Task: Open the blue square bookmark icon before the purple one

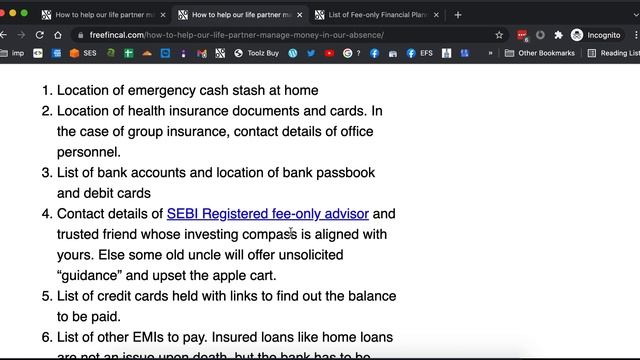Action: click(165, 53)
